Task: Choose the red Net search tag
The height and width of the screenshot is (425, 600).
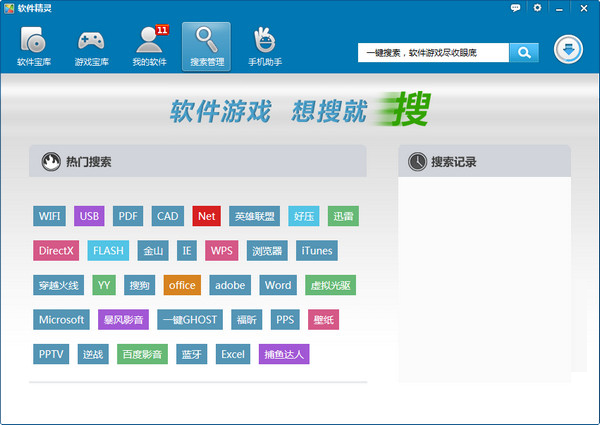Action: 206,216
